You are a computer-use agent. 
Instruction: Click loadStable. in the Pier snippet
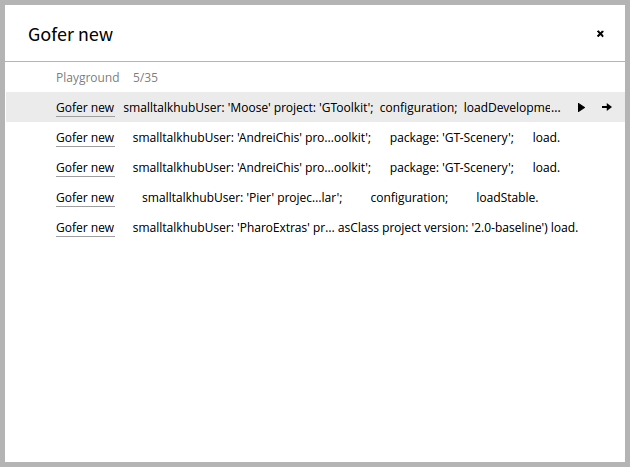pos(507,198)
